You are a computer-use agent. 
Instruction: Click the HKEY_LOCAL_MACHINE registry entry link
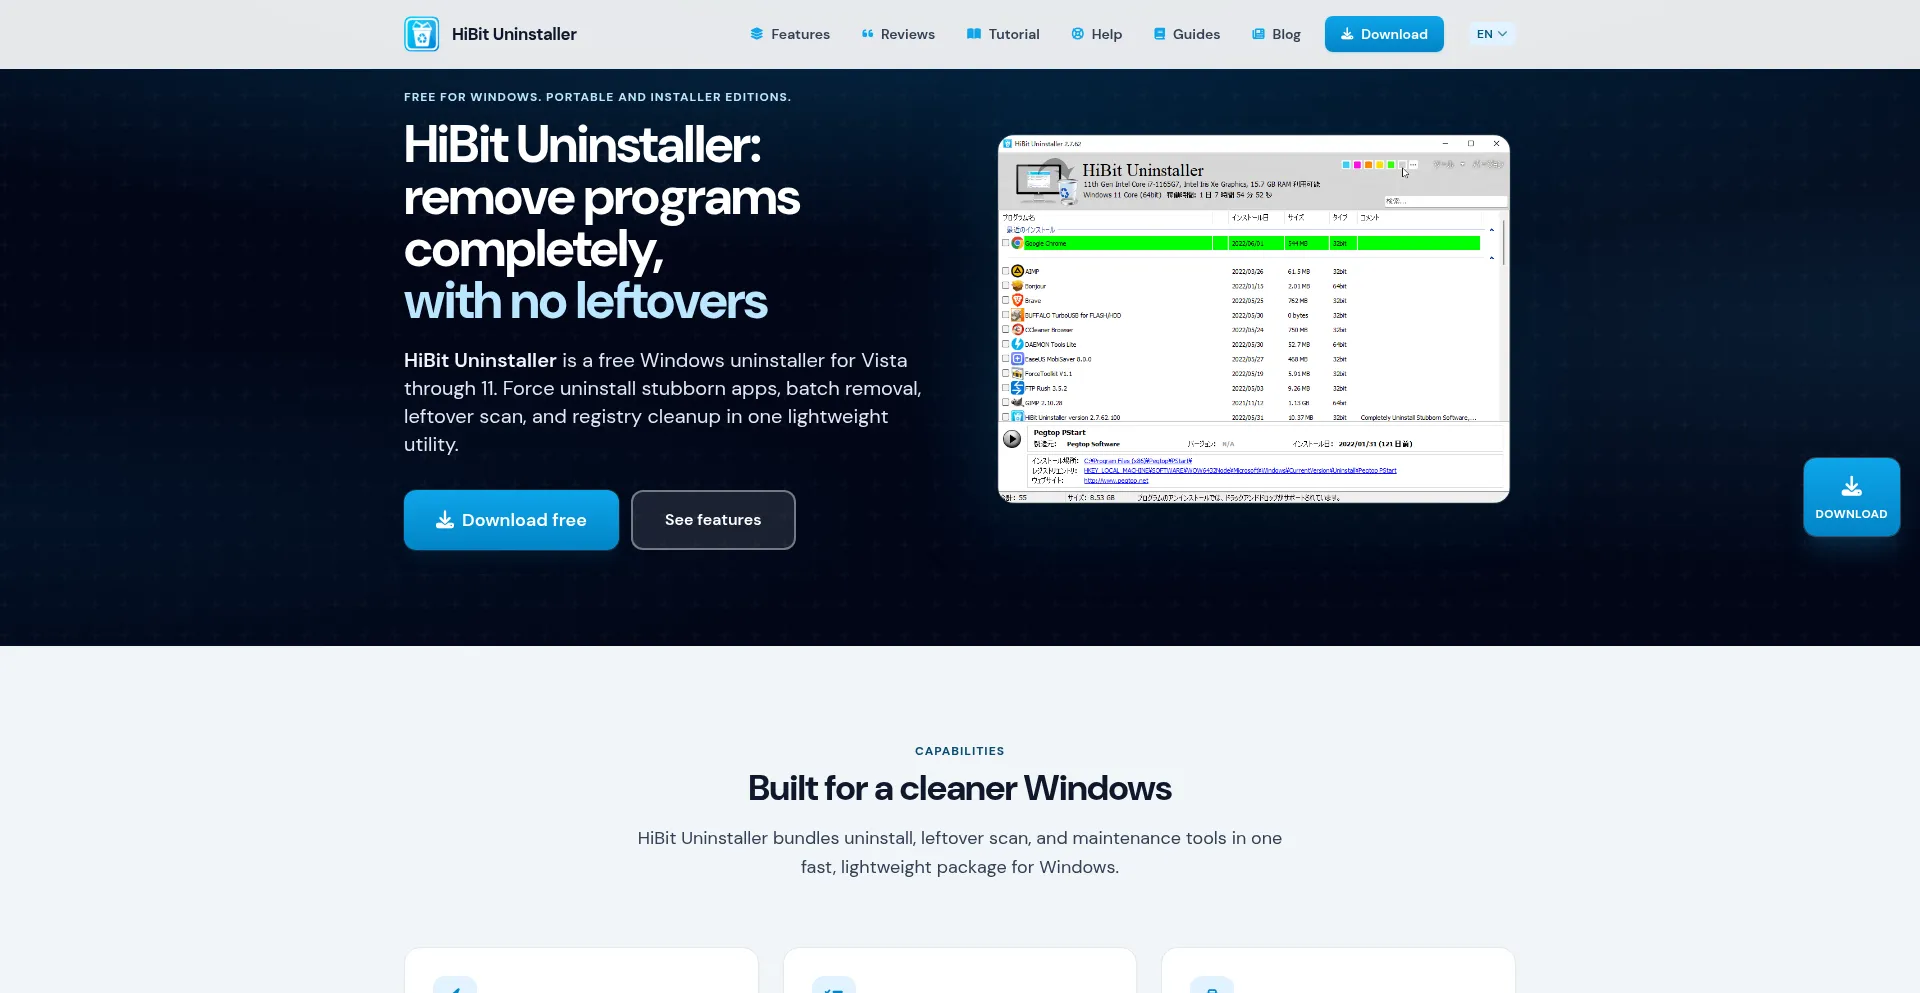click(x=1240, y=470)
